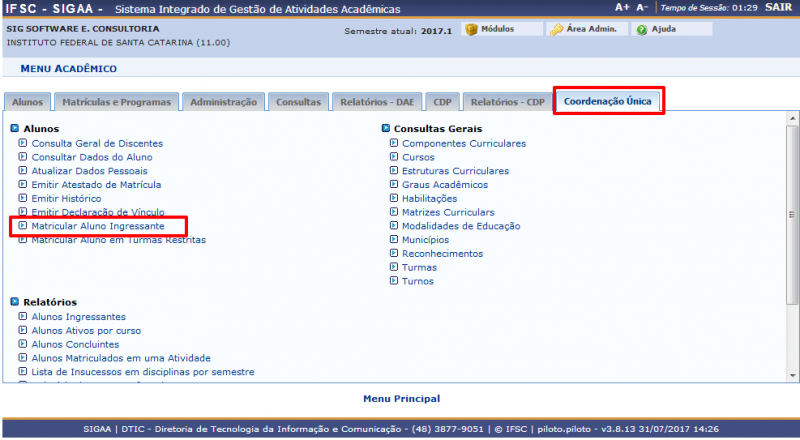Click the Menu Principal link
800x440 pixels.
[x=401, y=398]
